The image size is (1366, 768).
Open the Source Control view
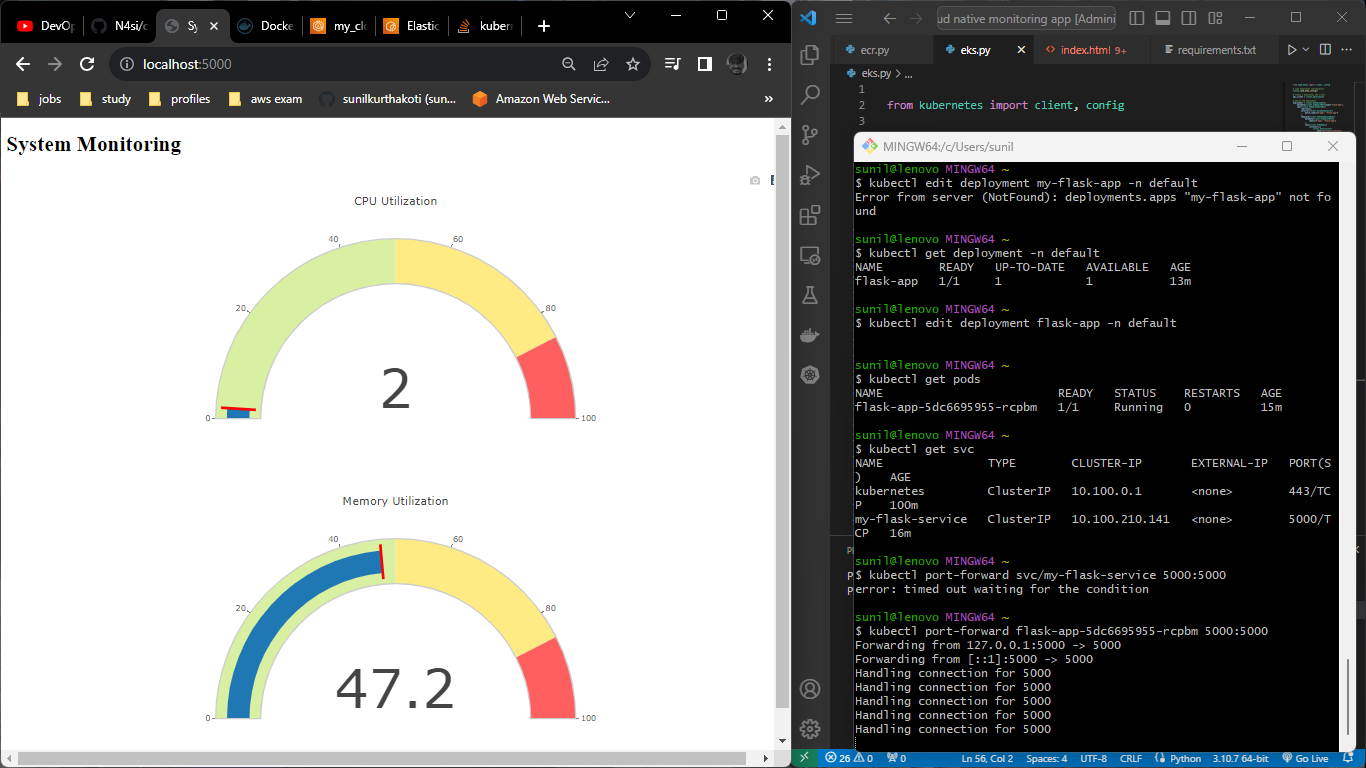(x=810, y=132)
